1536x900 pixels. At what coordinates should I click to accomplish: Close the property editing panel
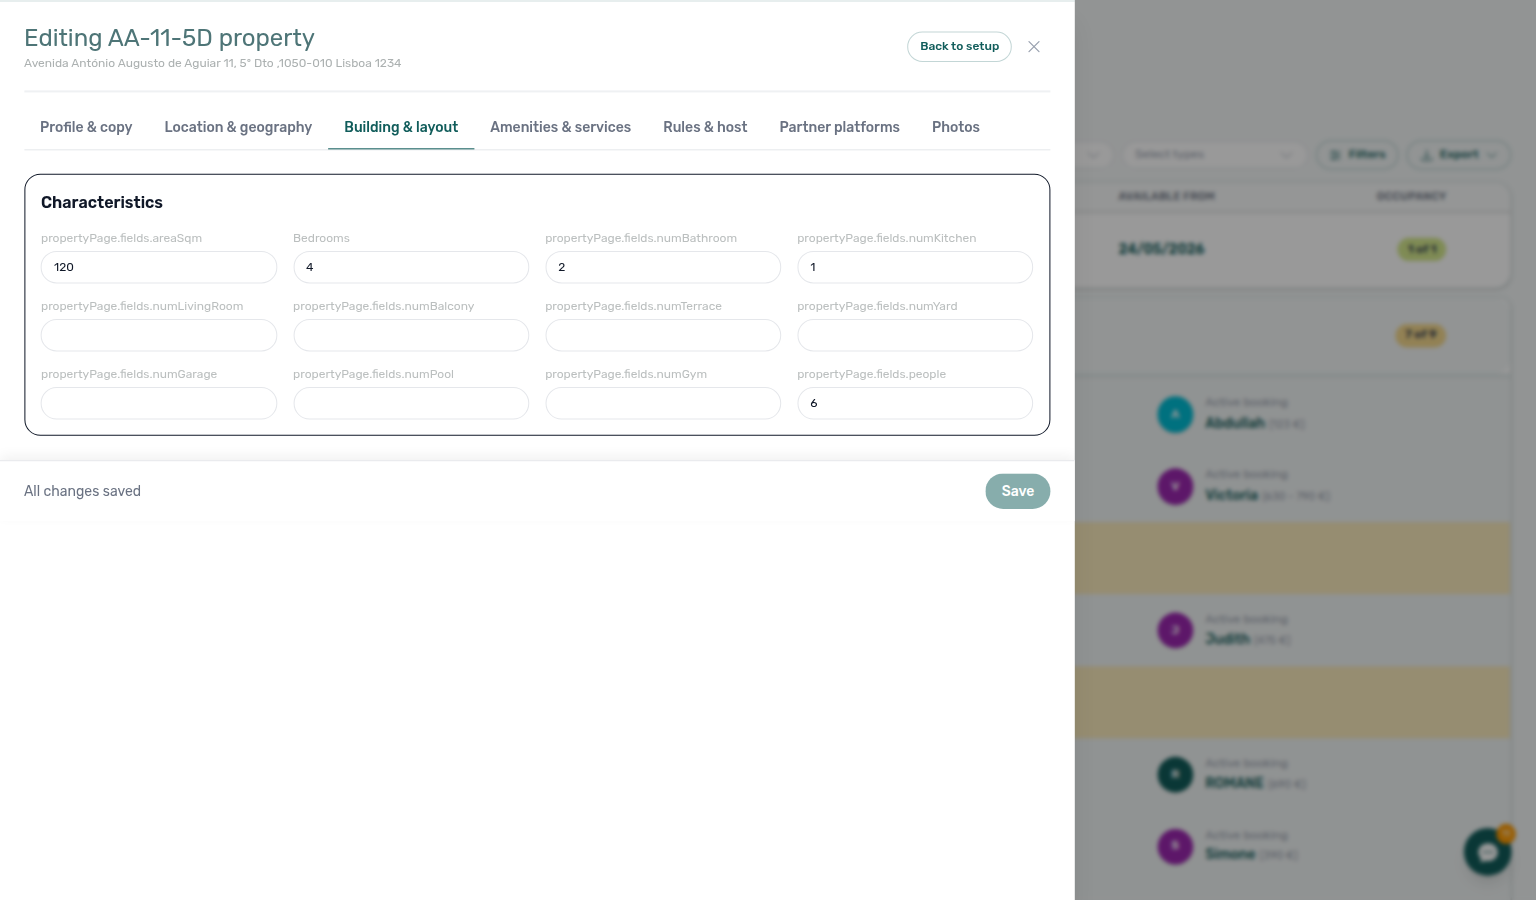point(1034,47)
